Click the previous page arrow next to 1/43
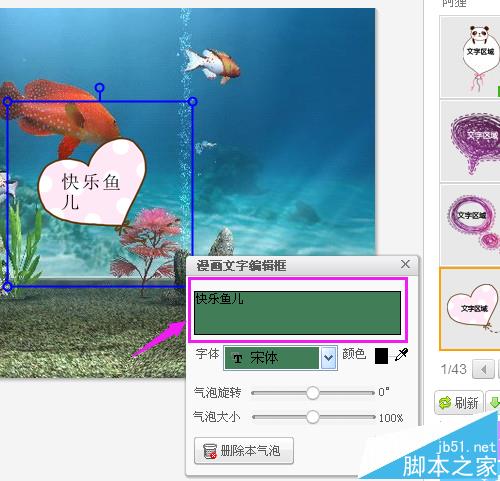Image resolution: width=500 pixels, height=481 pixels. [x=483, y=369]
